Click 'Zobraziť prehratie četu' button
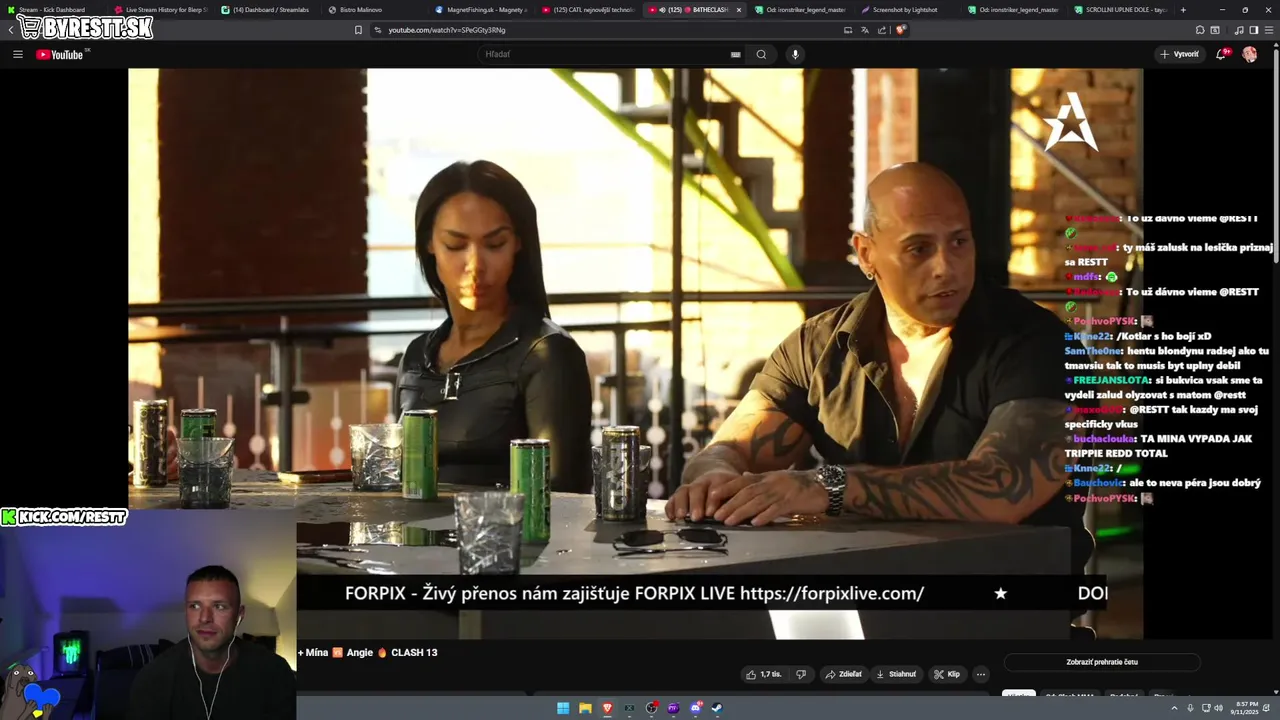This screenshot has width=1280, height=720. 1101,662
